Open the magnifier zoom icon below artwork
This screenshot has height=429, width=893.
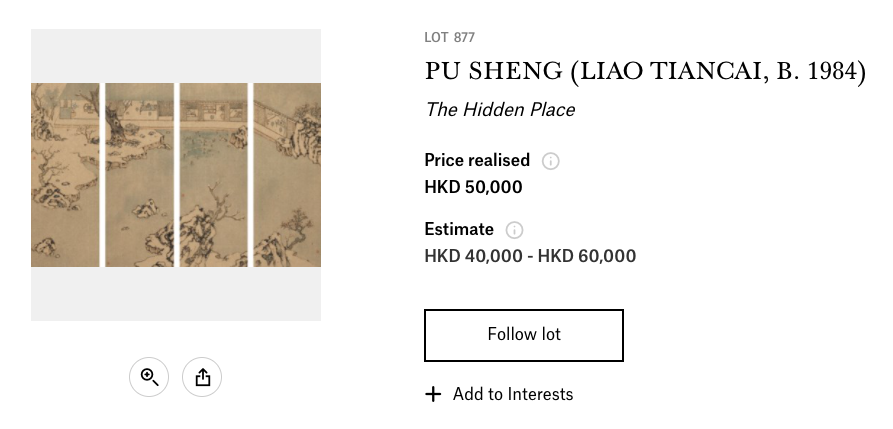[x=149, y=377]
